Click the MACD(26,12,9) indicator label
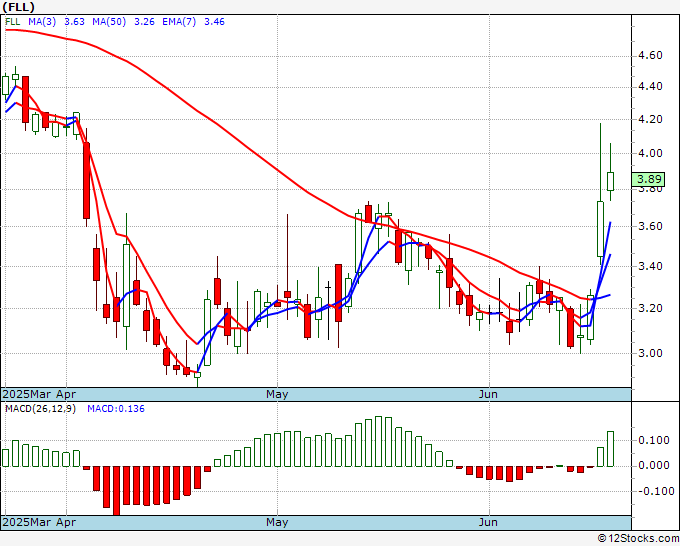Screen dimensions: 680x546 click(x=40, y=409)
